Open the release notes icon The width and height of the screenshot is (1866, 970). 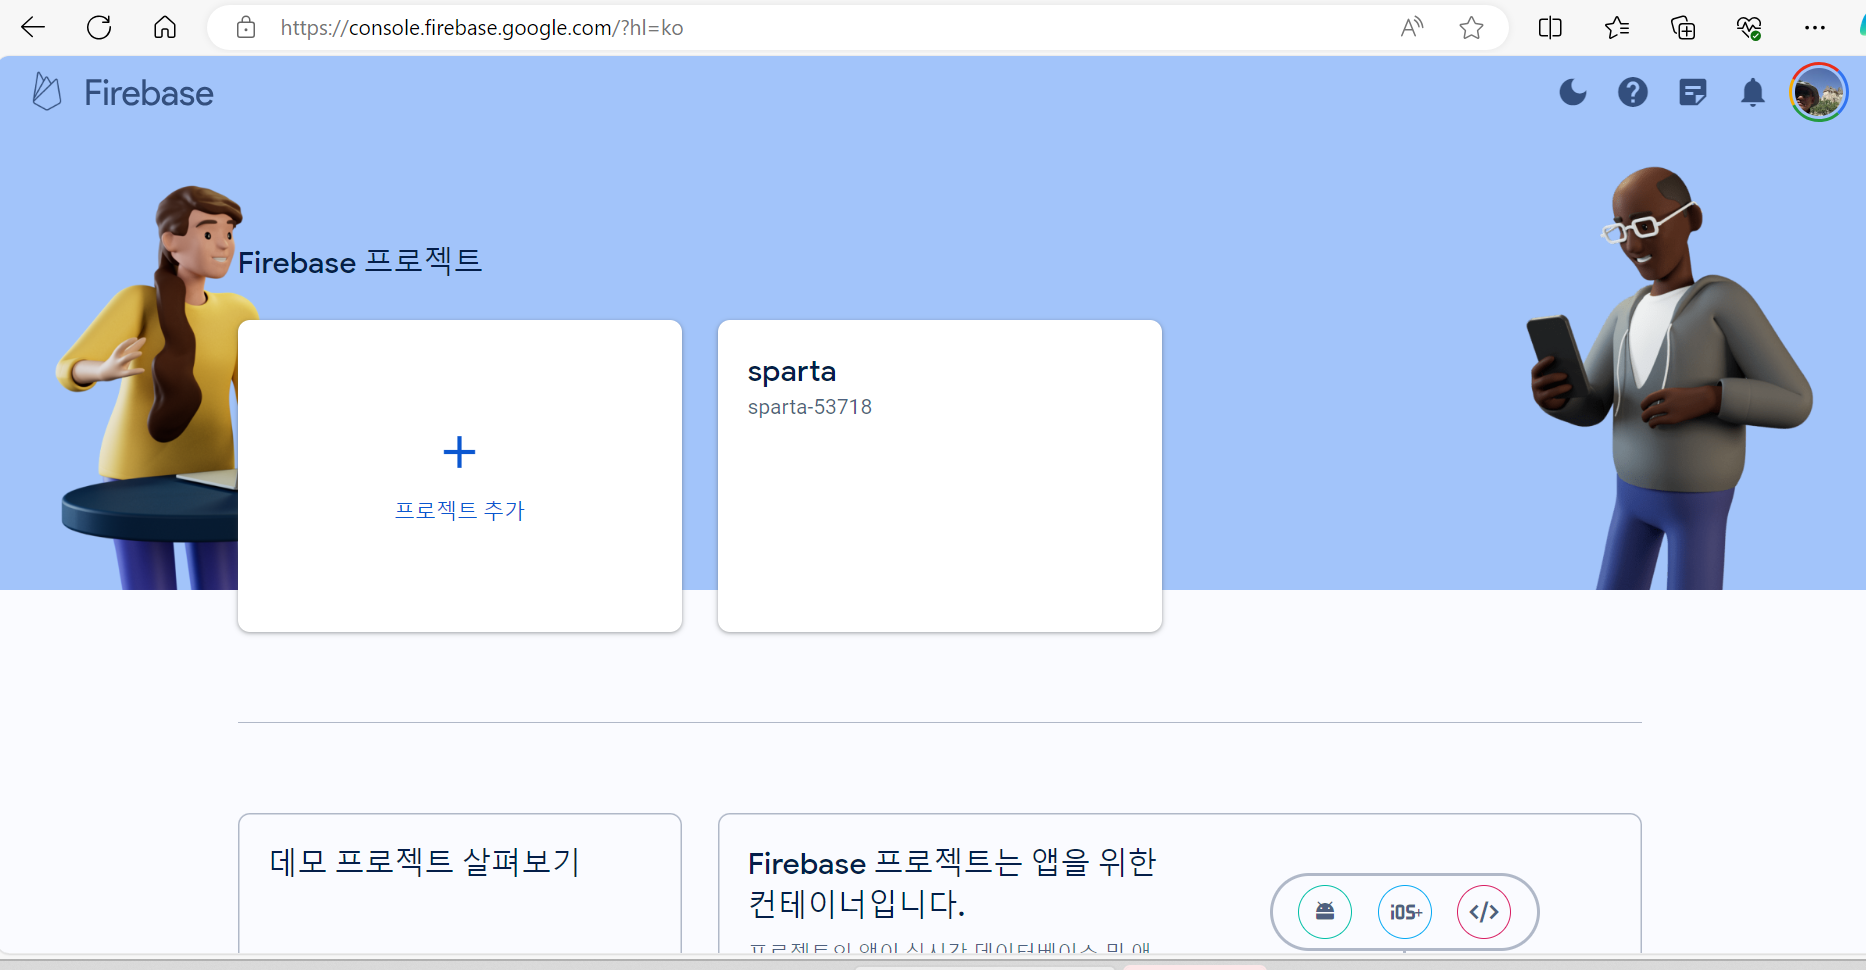coord(1693,92)
